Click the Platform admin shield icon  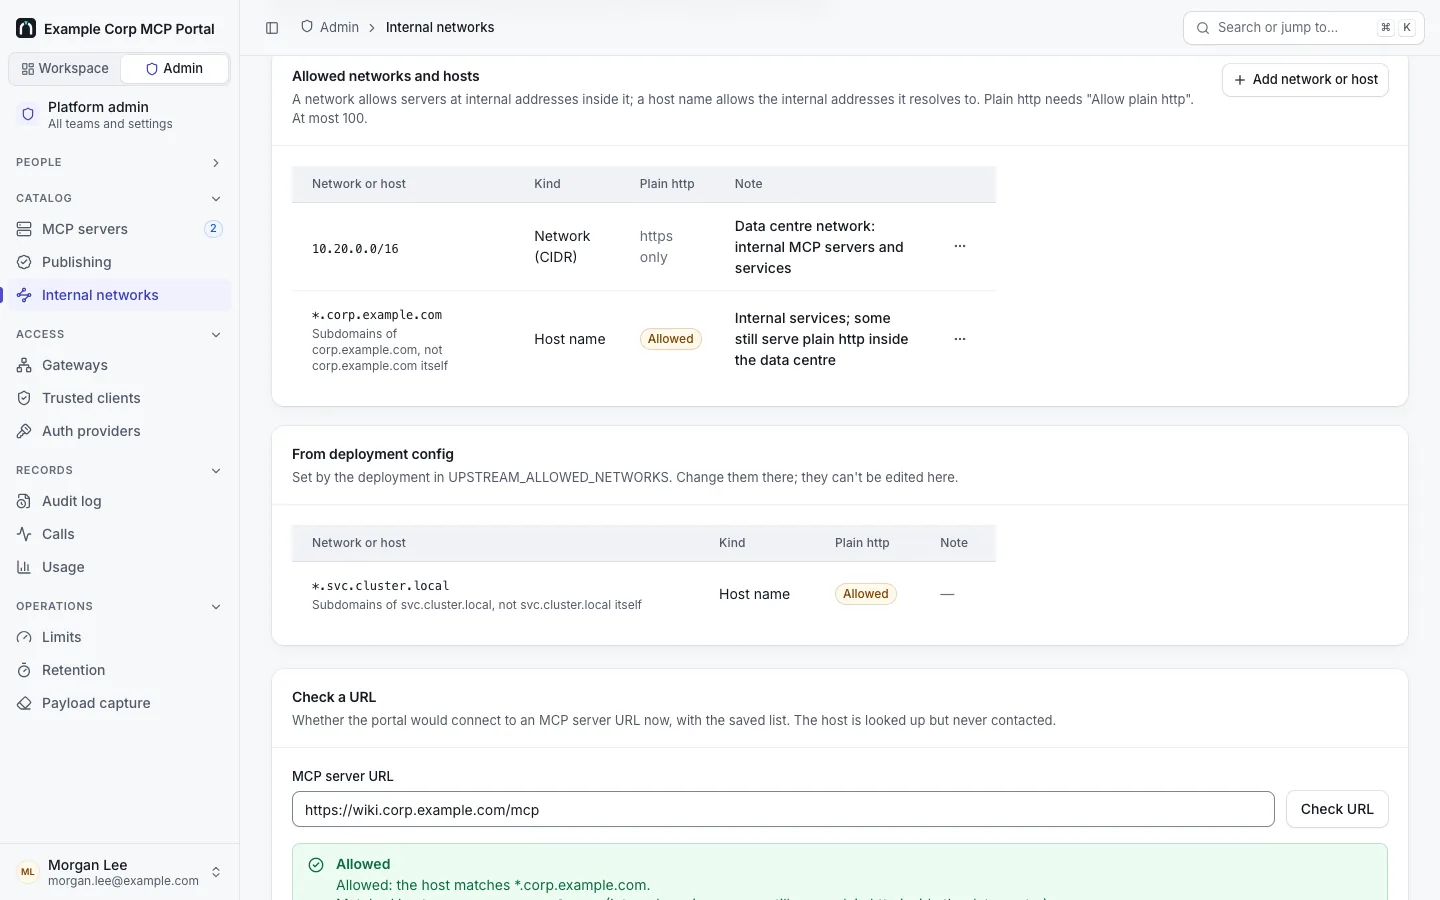(x=28, y=114)
